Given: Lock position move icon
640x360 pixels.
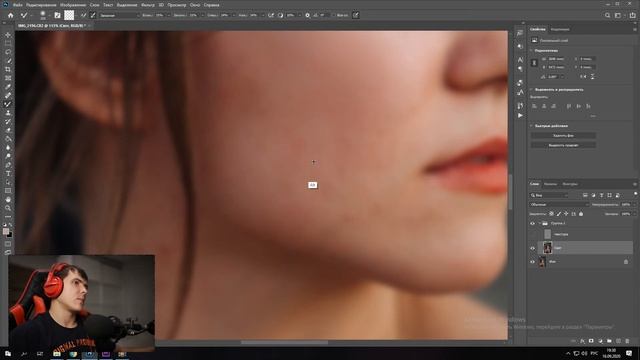Looking at the screenshot, I should point(566,213).
